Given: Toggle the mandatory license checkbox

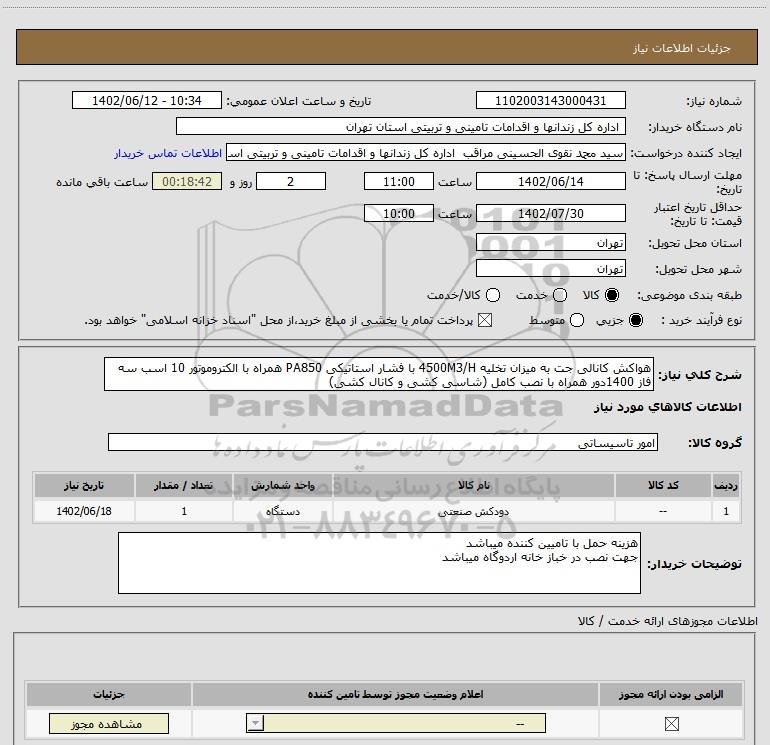Looking at the screenshot, I should 671,723.
